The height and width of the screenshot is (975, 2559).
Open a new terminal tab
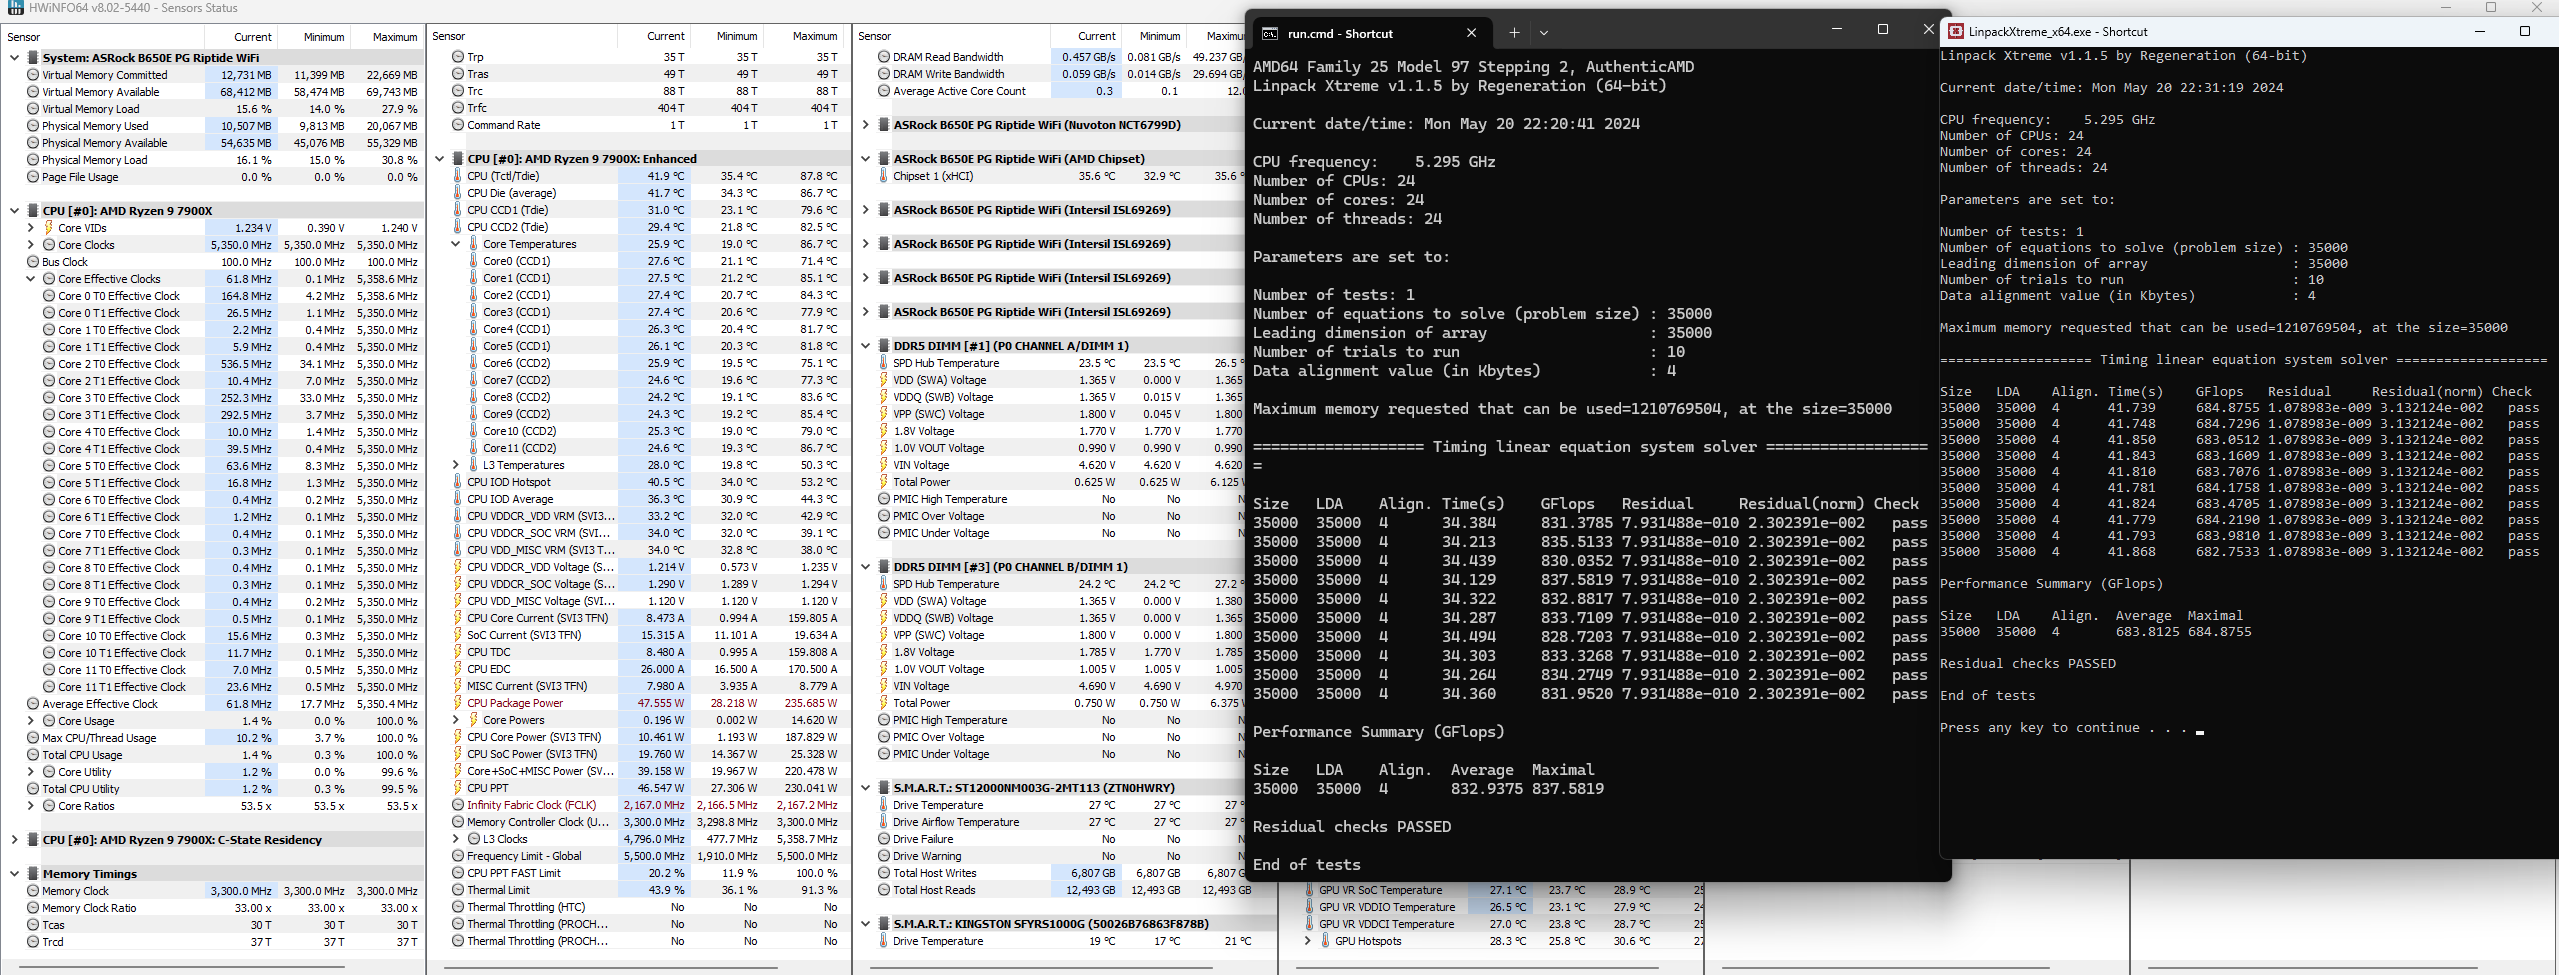point(1514,33)
